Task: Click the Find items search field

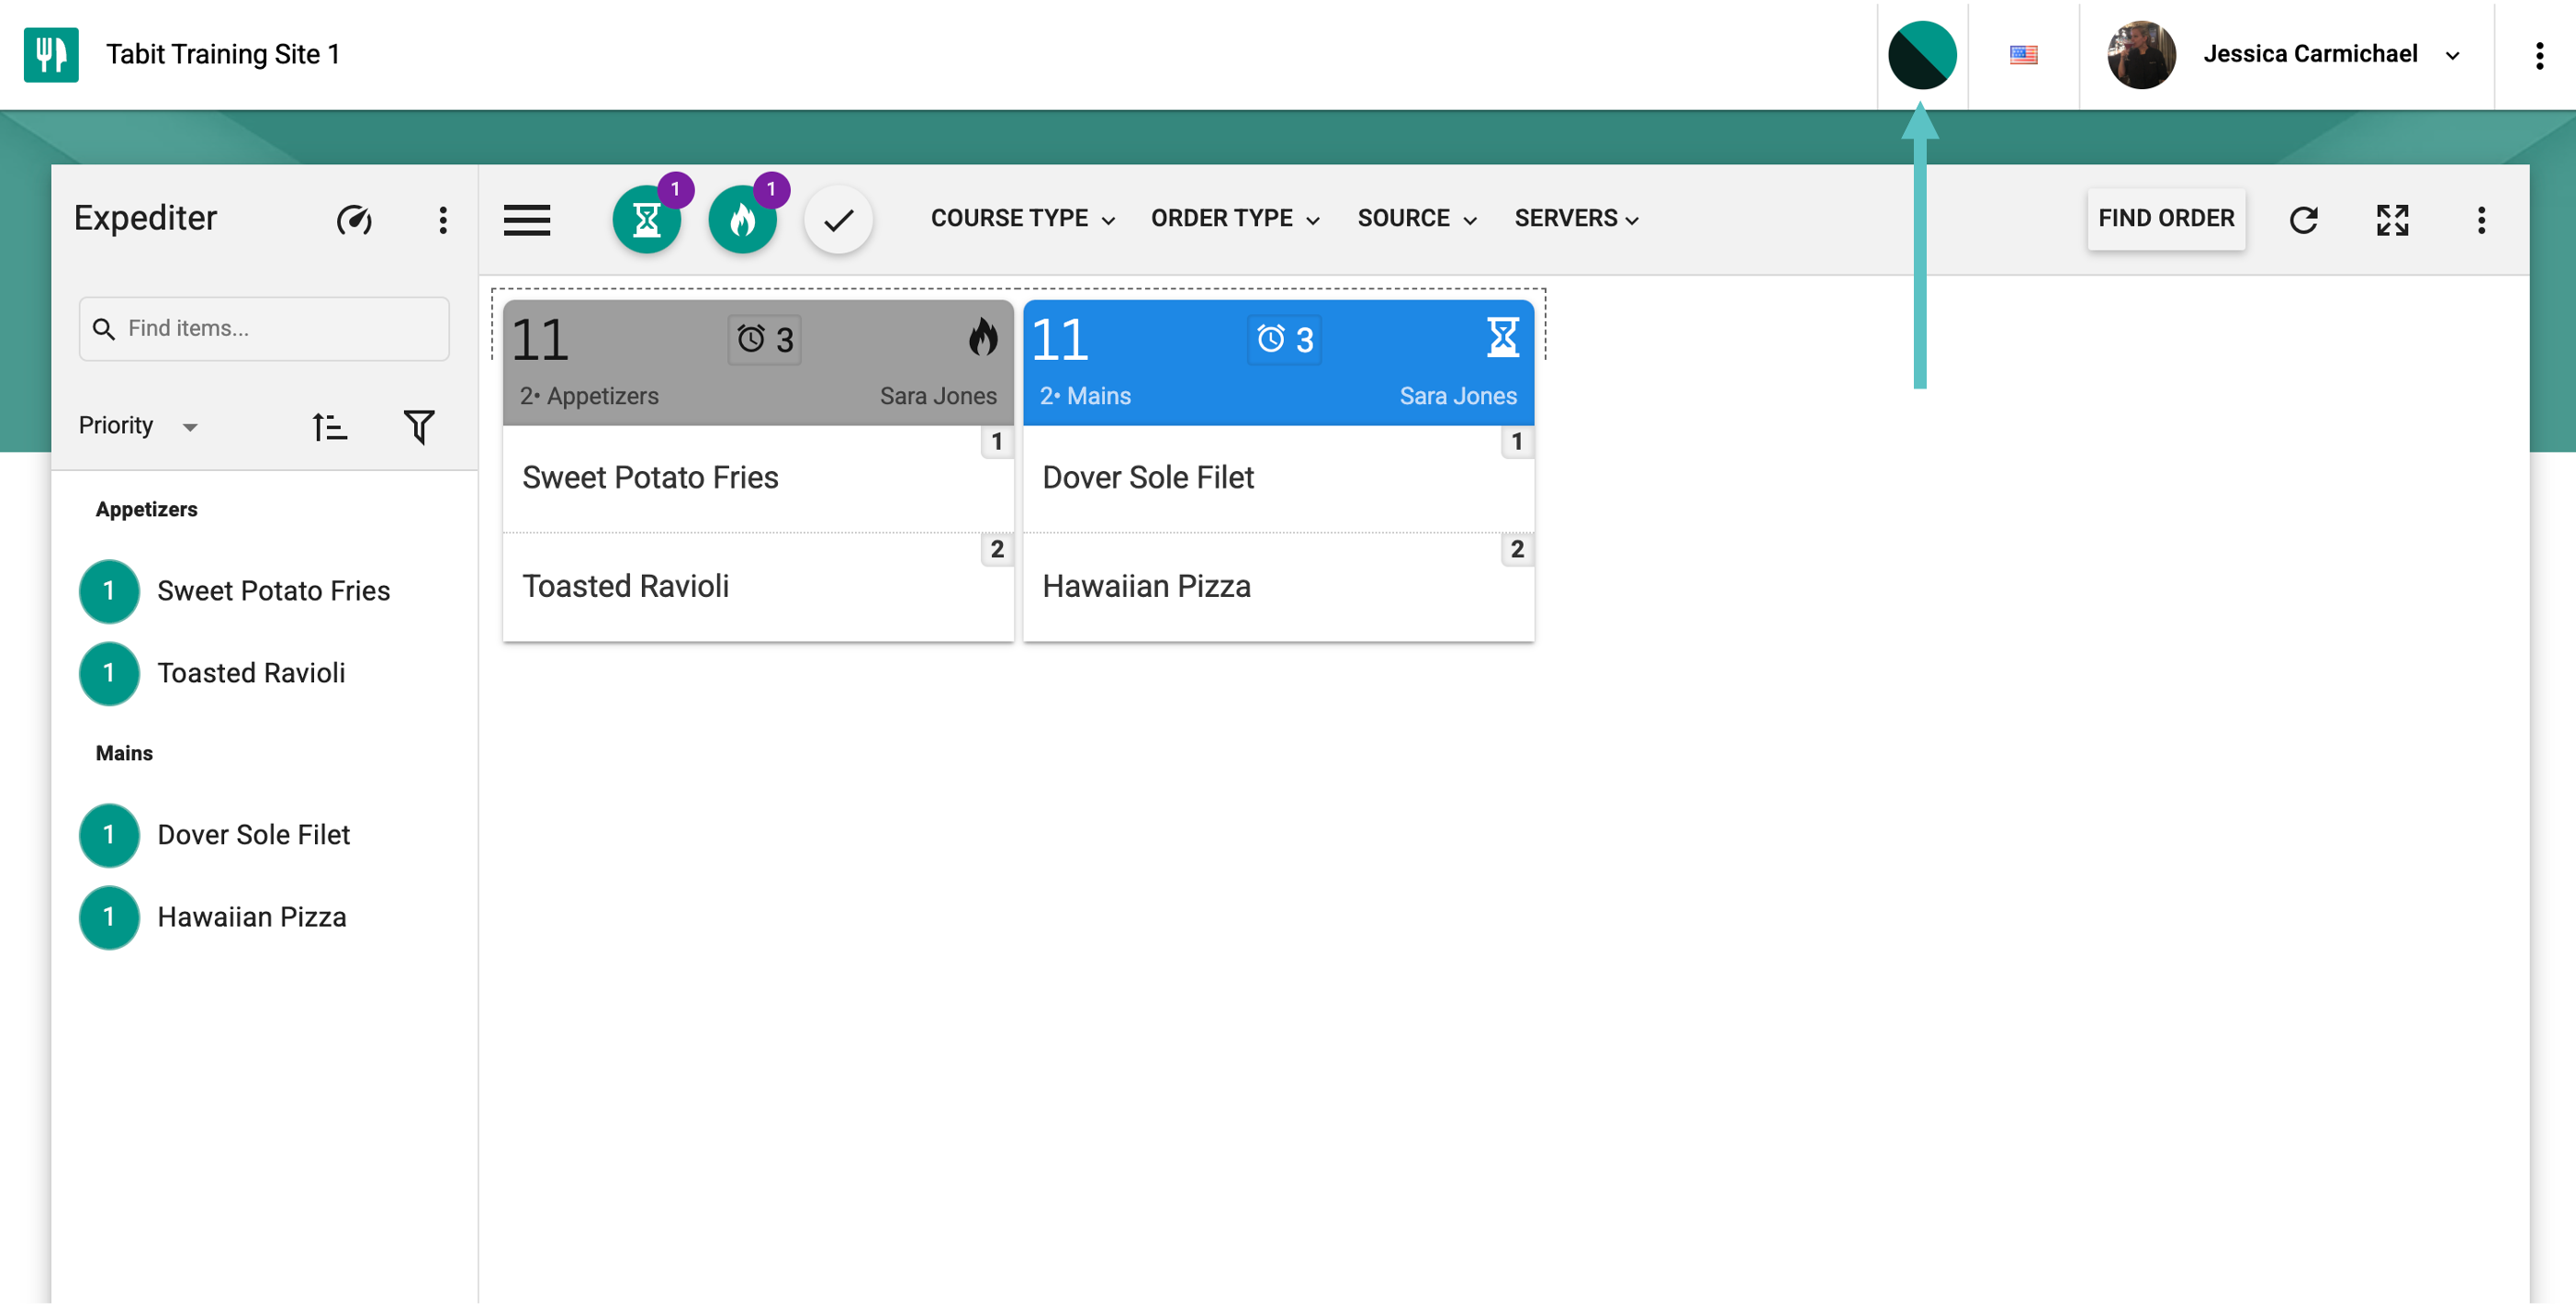Action: point(264,328)
